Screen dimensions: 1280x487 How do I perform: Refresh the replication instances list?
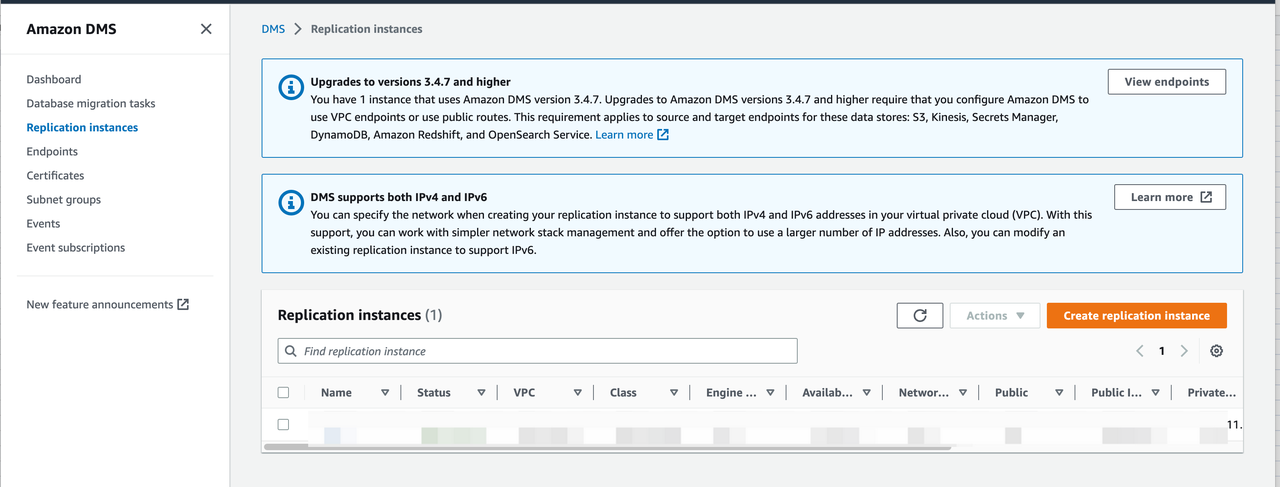pos(920,315)
